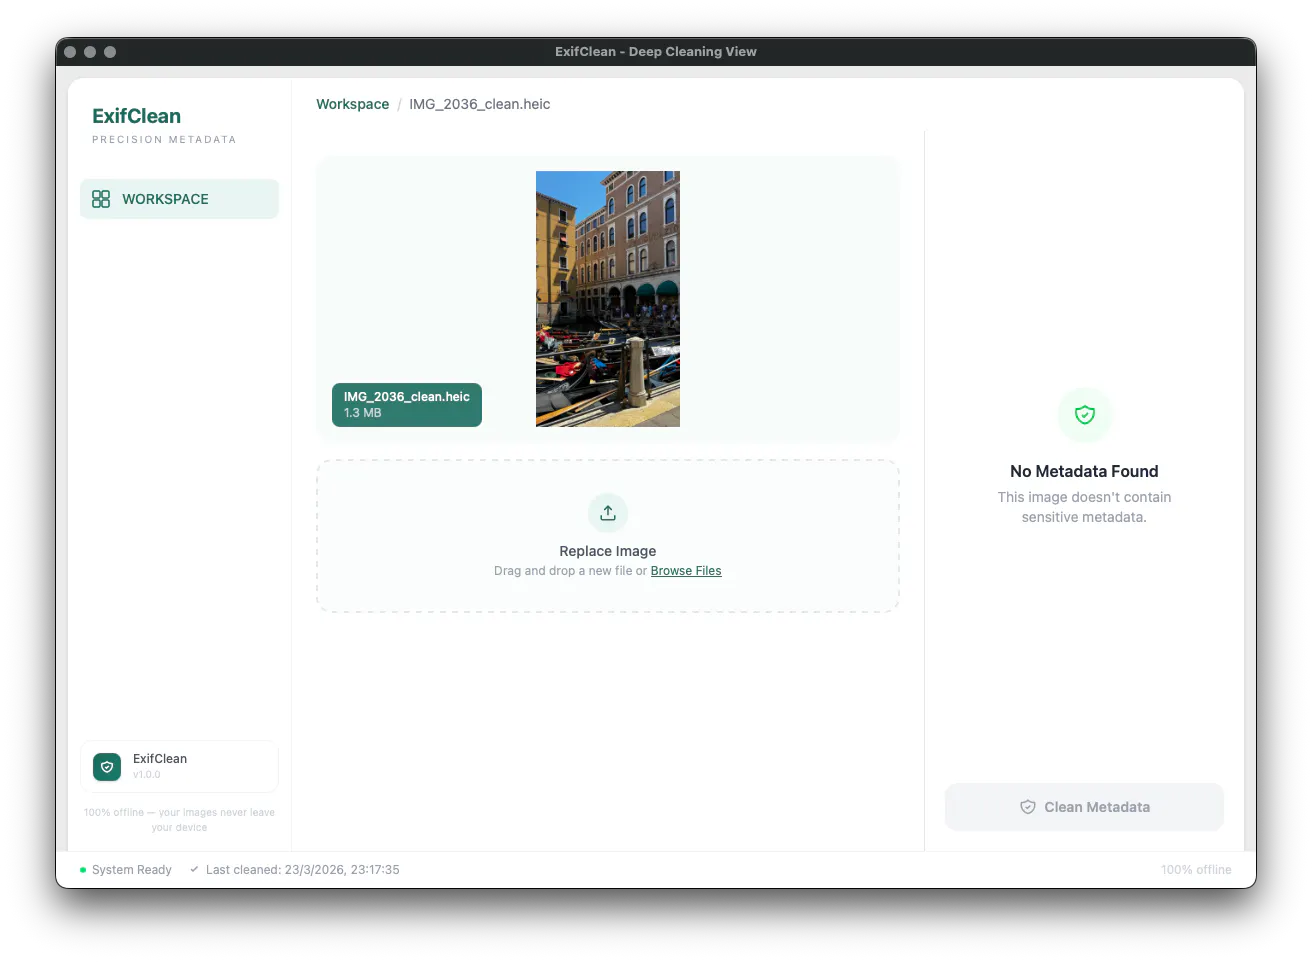Go to Workspace via the breadcrumb link
Viewport: 1312px width, 962px height.
pos(353,104)
